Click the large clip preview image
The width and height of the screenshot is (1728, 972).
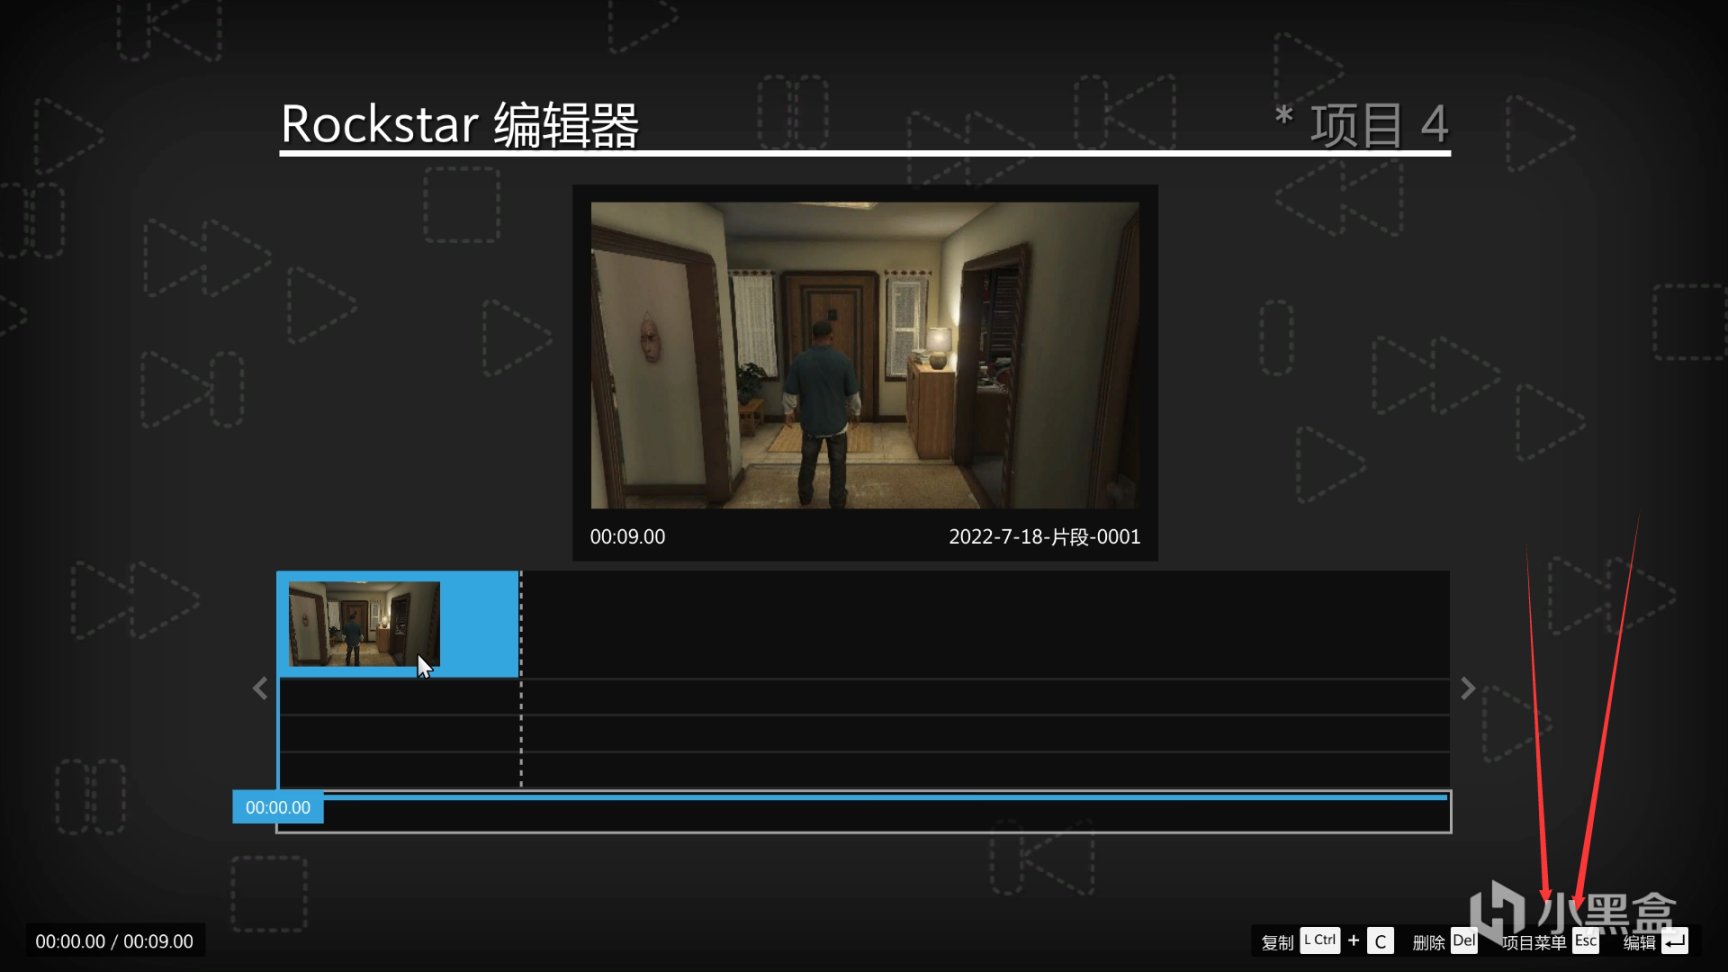pos(865,355)
